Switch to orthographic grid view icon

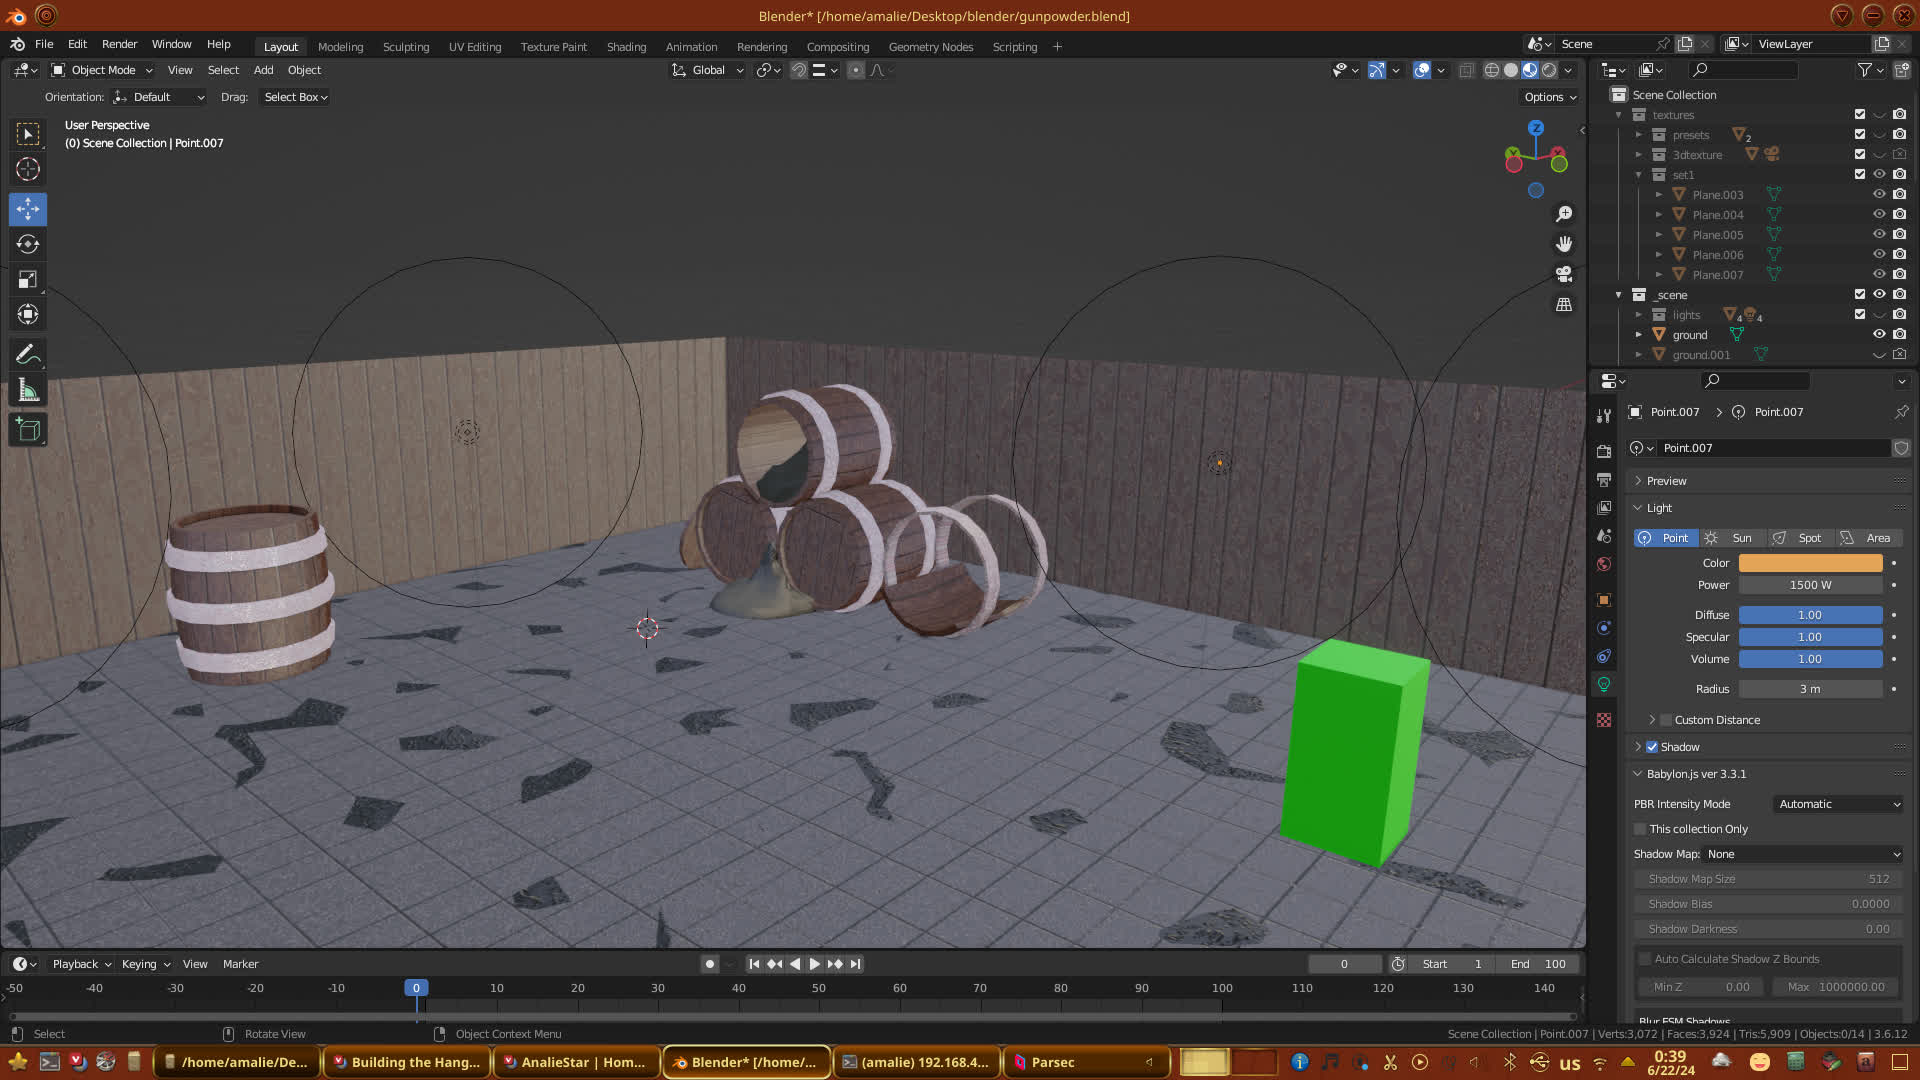(1564, 304)
